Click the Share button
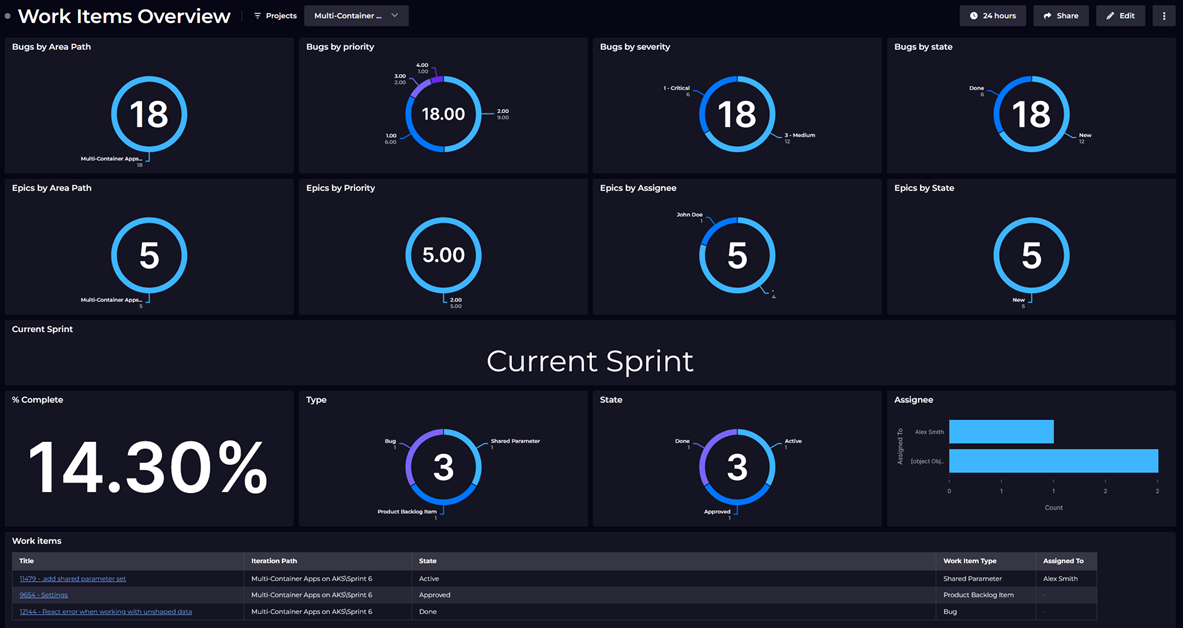This screenshot has width=1183, height=628. click(1060, 15)
